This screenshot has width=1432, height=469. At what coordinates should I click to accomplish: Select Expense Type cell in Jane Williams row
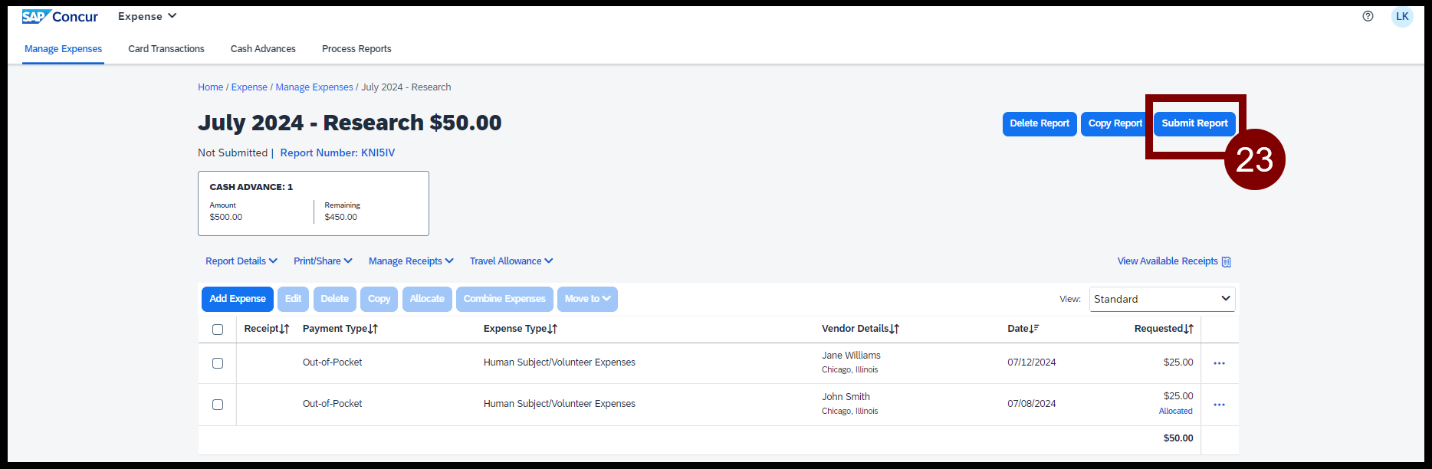[559, 363]
